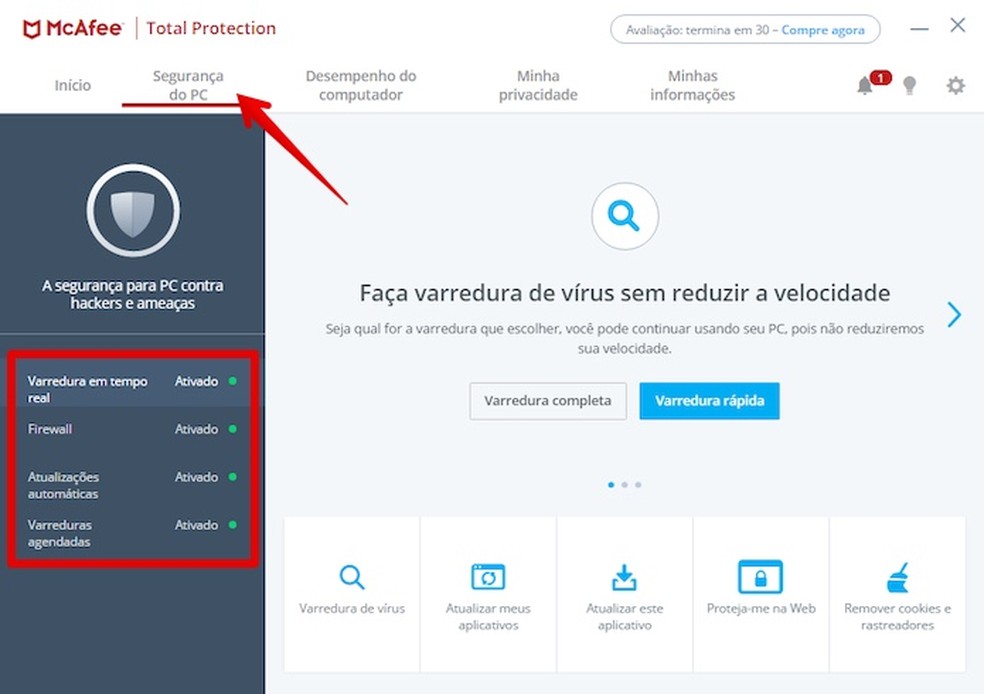Open Varreduras agendadas status row
This screenshot has width=984, height=694.
click(132, 533)
